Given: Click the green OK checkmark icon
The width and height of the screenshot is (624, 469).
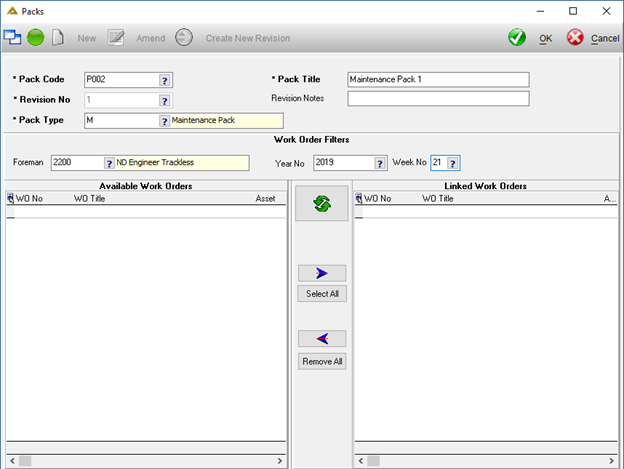Looking at the screenshot, I should point(517,38).
